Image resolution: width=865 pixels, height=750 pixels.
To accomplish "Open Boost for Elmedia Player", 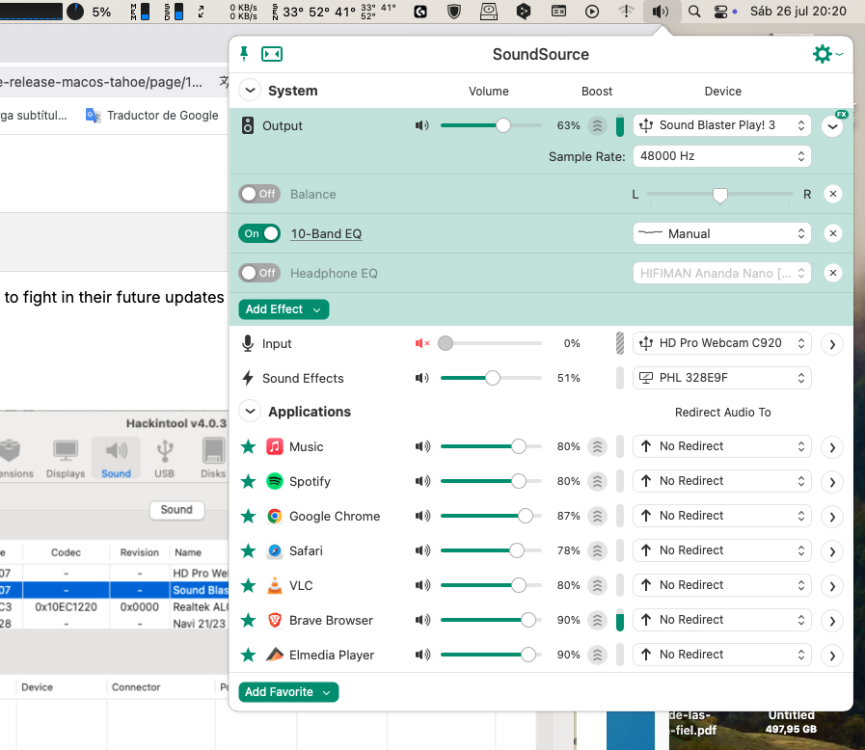I will pos(597,655).
